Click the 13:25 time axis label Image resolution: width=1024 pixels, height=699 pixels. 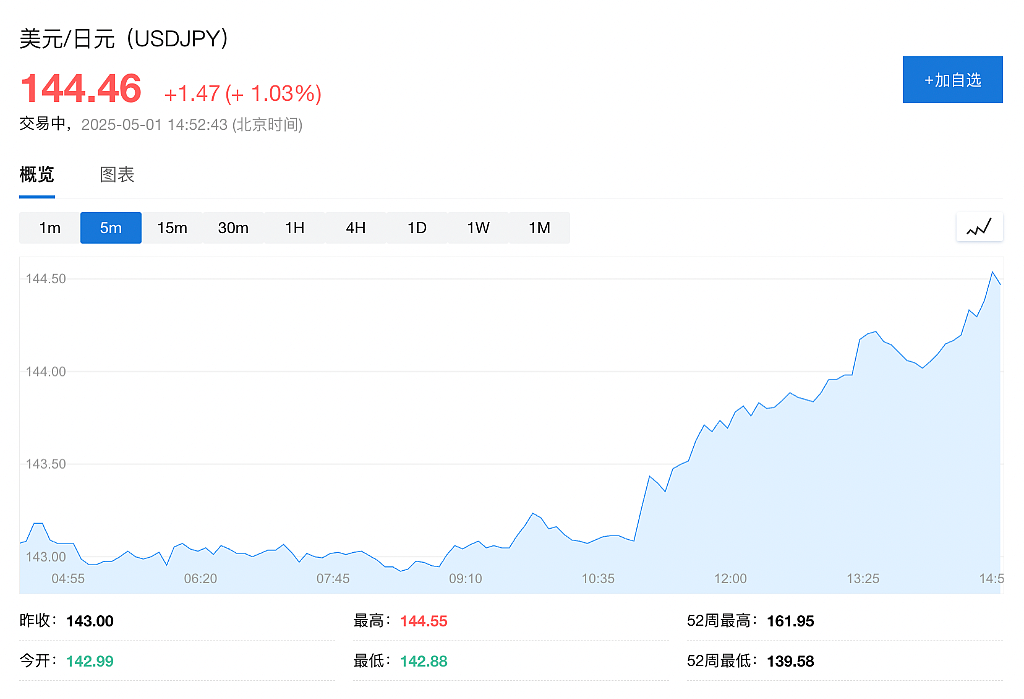point(863,578)
